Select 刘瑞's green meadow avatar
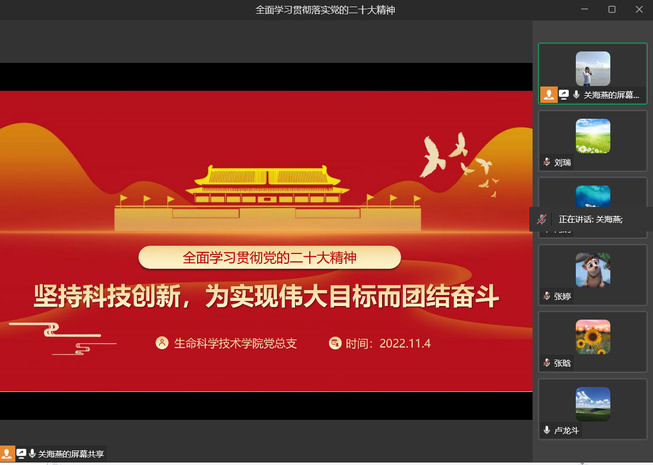Image resolution: width=653 pixels, height=465 pixels. click(x=592, y=135)
